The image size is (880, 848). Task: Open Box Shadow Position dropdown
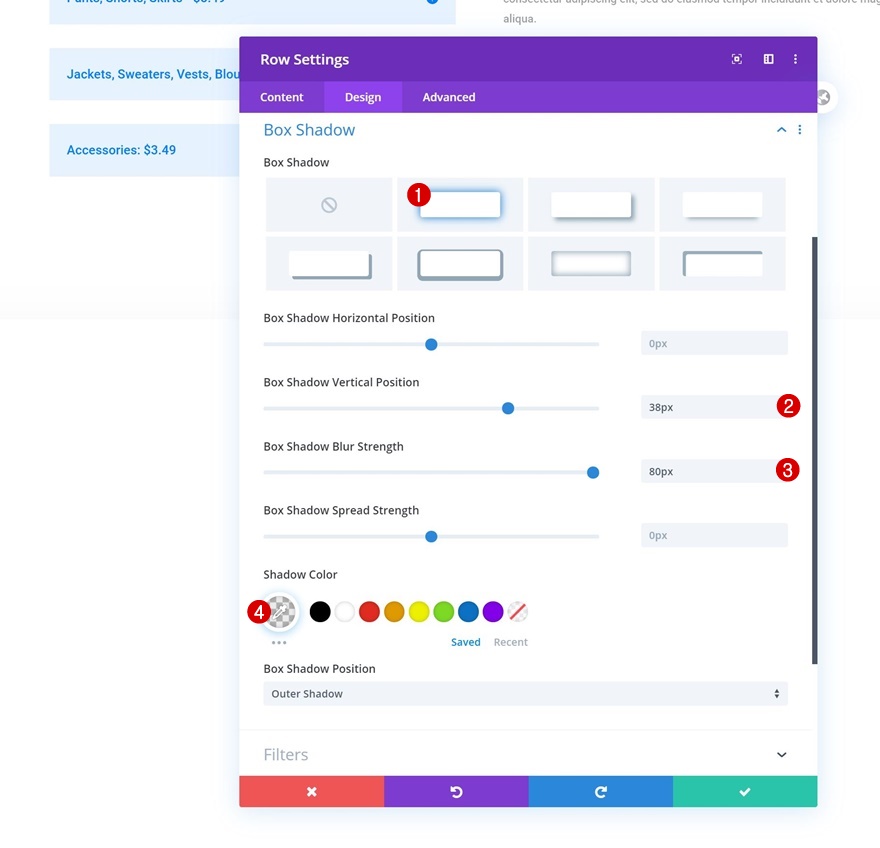[525, 694]
